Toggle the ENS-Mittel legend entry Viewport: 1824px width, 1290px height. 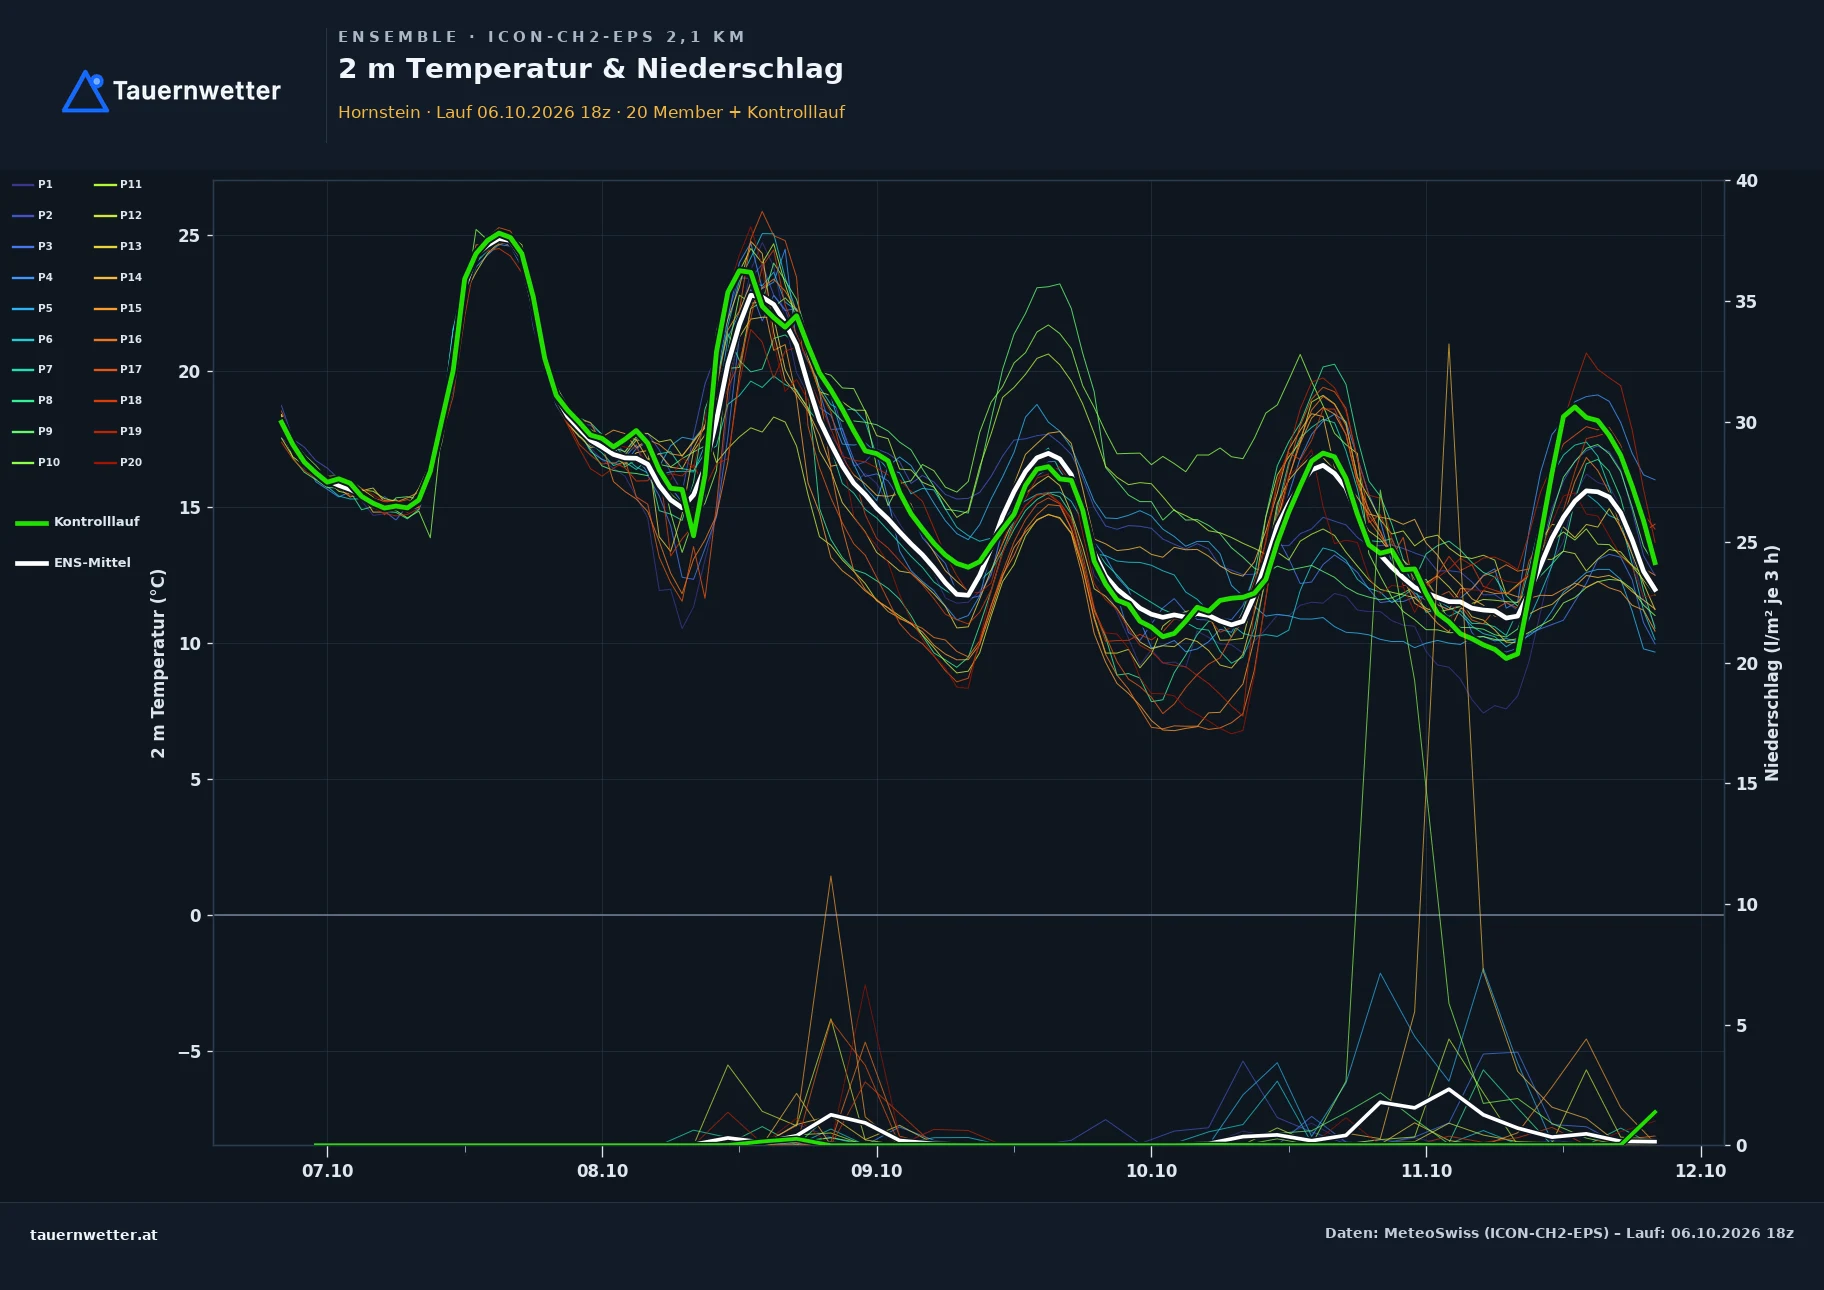tap(73, 563)
